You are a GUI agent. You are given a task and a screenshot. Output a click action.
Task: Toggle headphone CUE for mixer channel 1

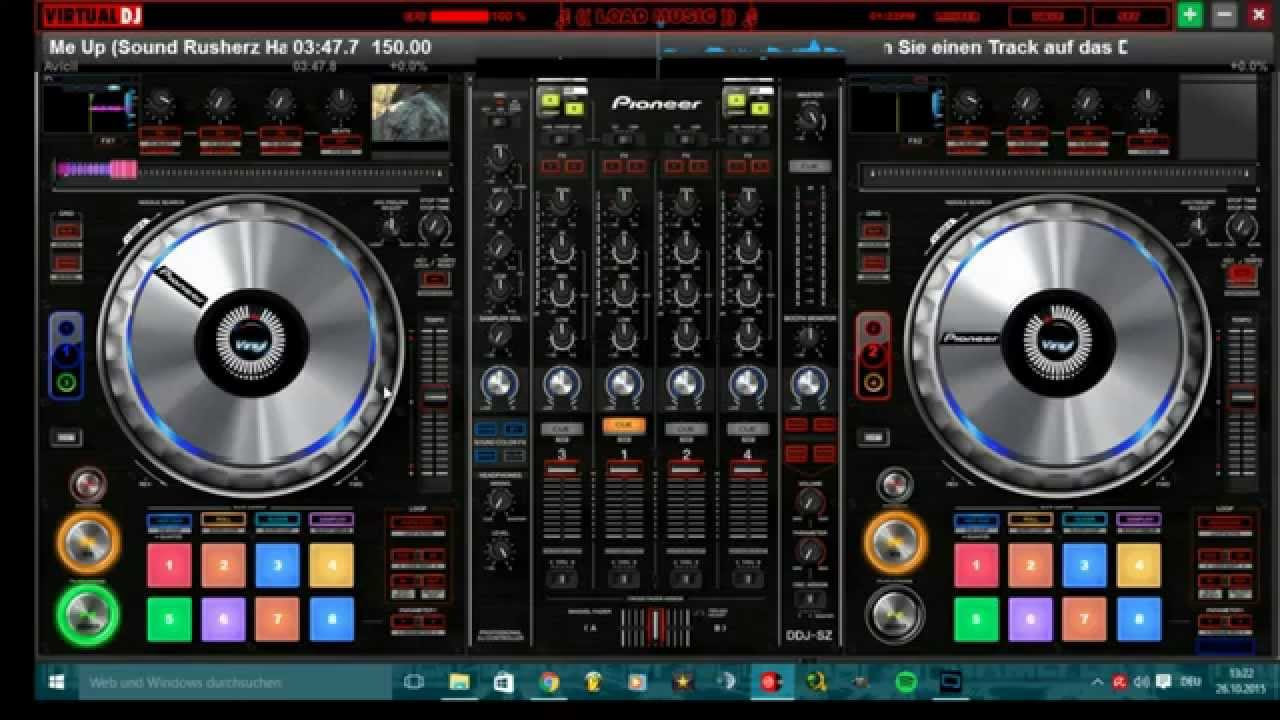click(623, 426)
